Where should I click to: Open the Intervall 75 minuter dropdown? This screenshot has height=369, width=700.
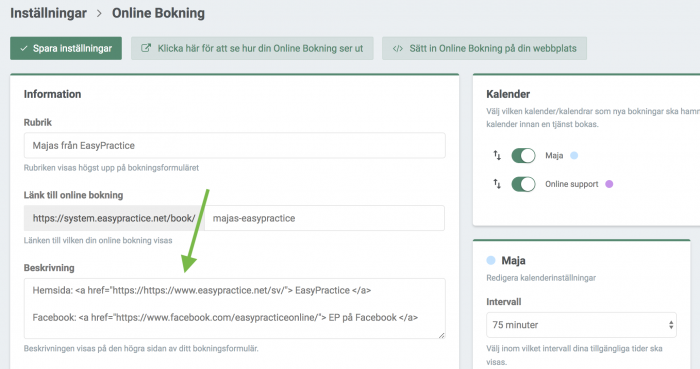[x=581, y=325]
